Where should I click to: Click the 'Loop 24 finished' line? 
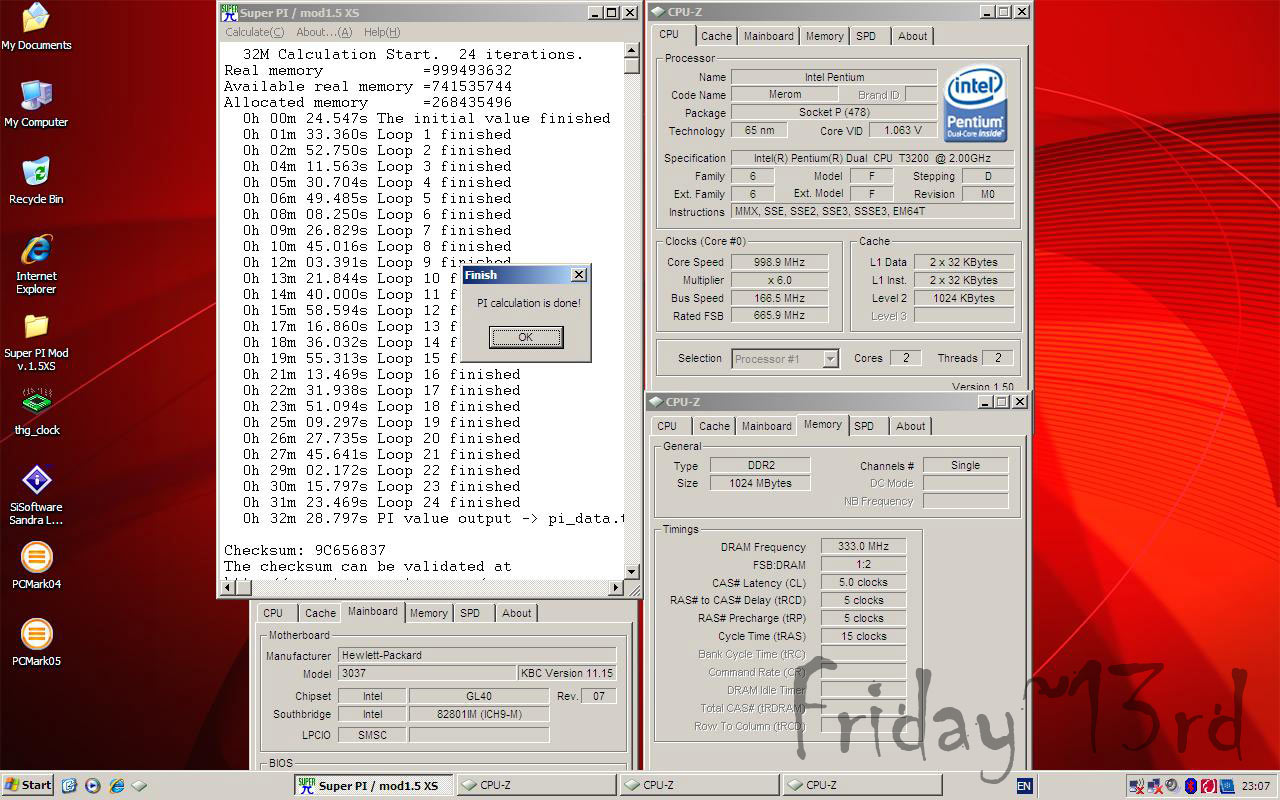click(381, 502)
